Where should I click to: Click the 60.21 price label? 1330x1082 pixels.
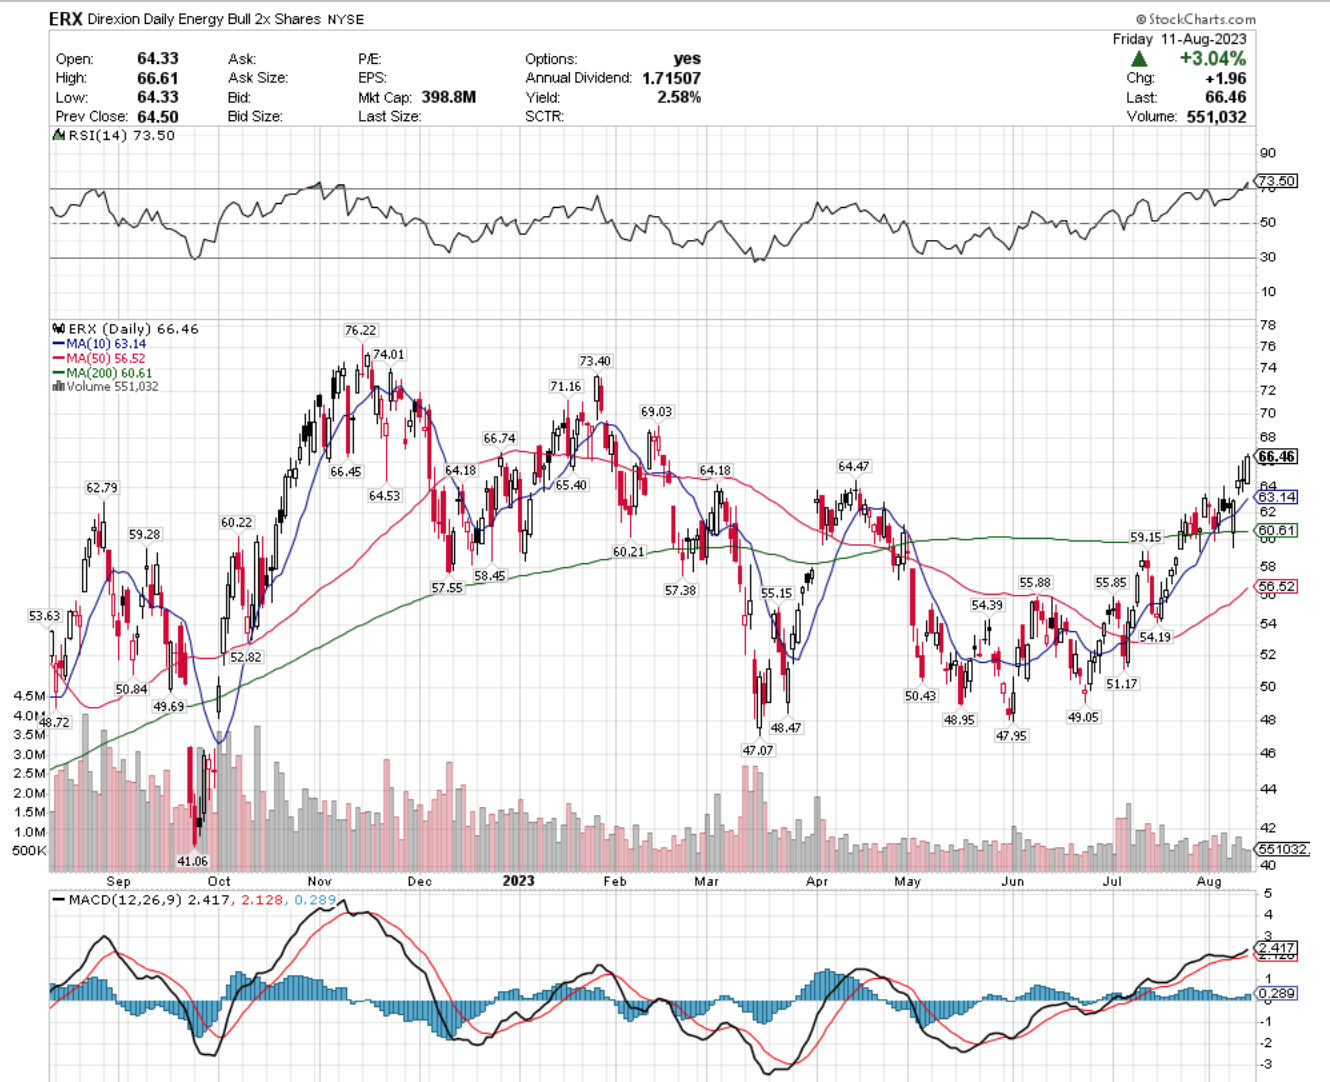[x=629, y=551]
